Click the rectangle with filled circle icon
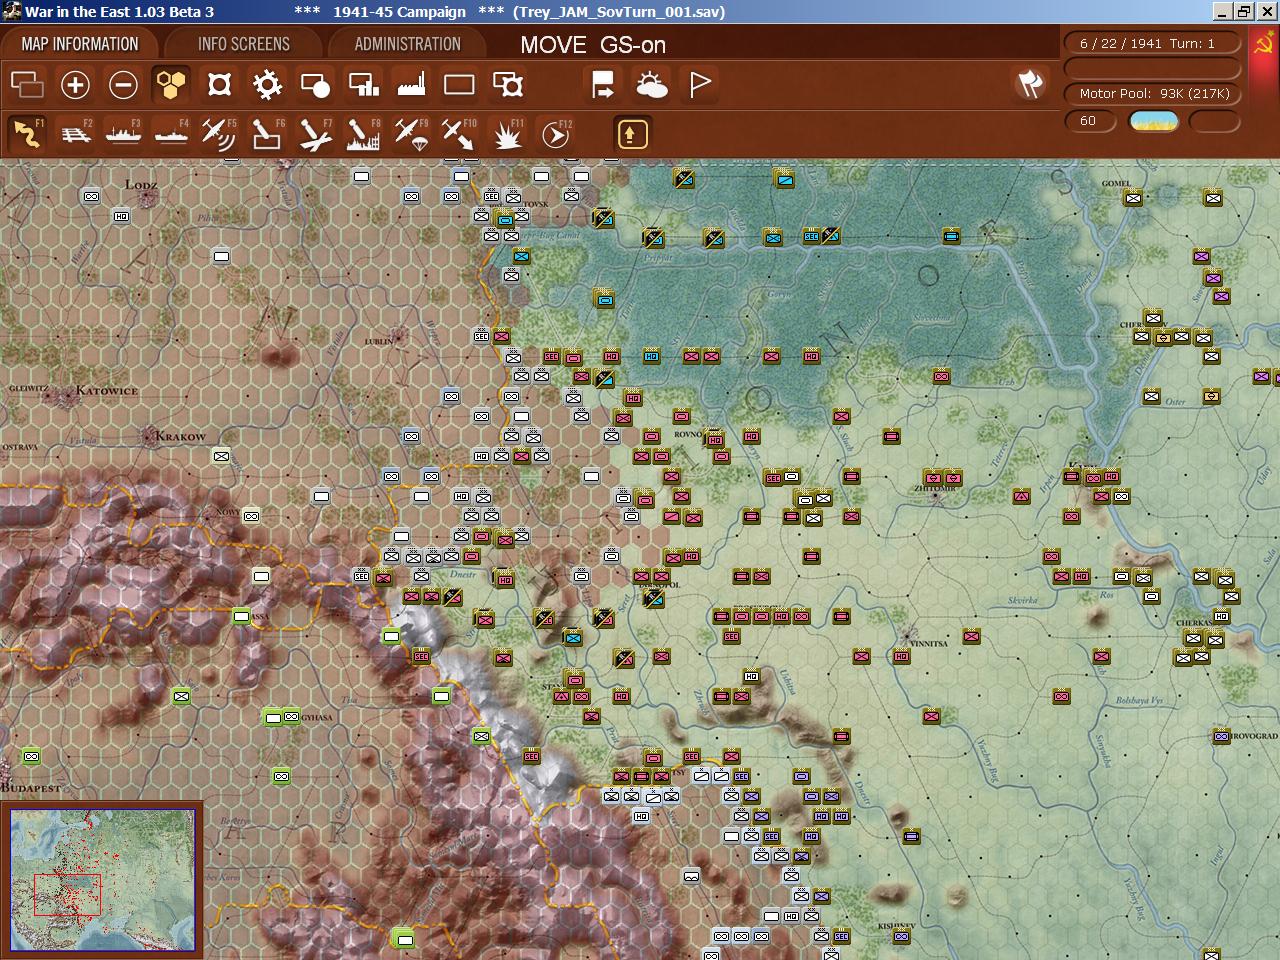The image size is (1280, 960). (x=315, y=85)
